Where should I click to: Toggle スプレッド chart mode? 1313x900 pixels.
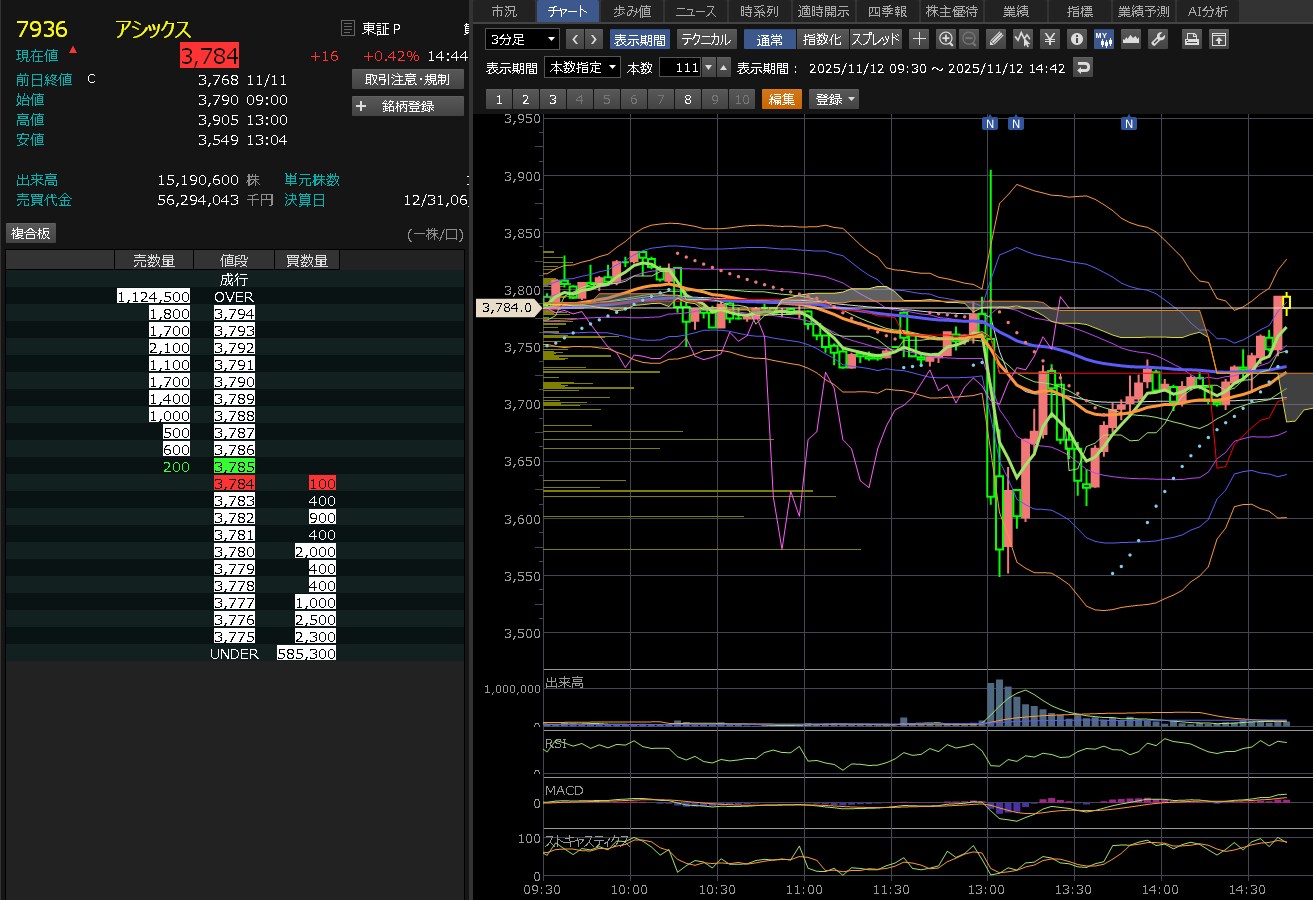pos(875,39)
